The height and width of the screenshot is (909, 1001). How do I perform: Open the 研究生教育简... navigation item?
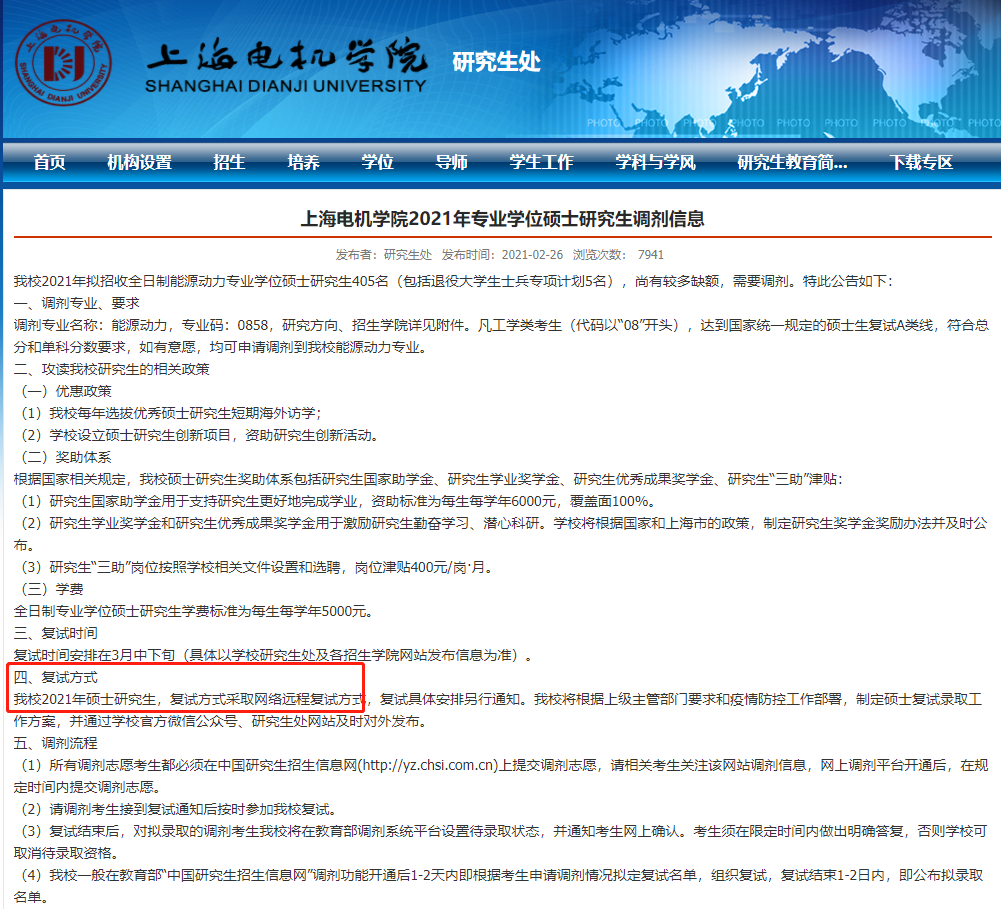(x=792, y=162)
